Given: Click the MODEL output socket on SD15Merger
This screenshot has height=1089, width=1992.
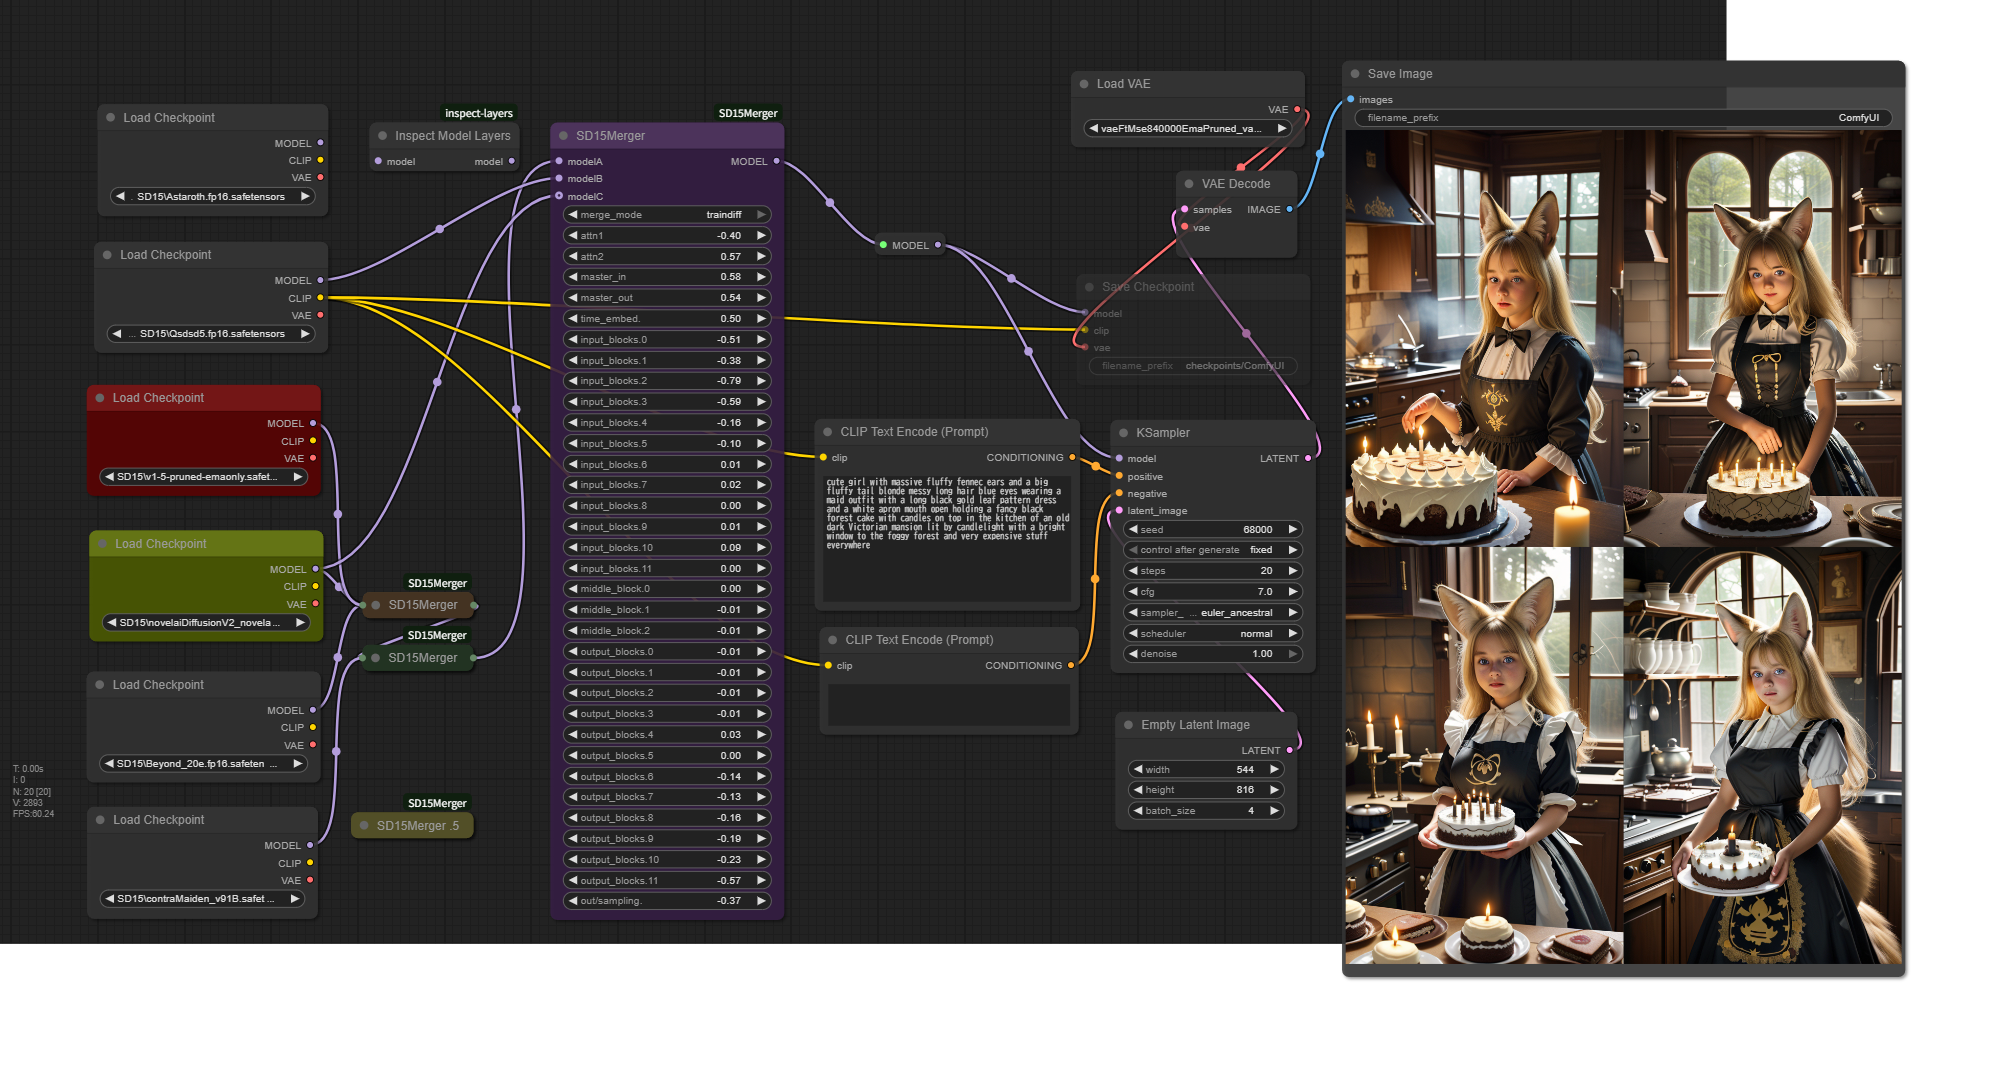Looking at the screenshot, I should pos(776,161).
